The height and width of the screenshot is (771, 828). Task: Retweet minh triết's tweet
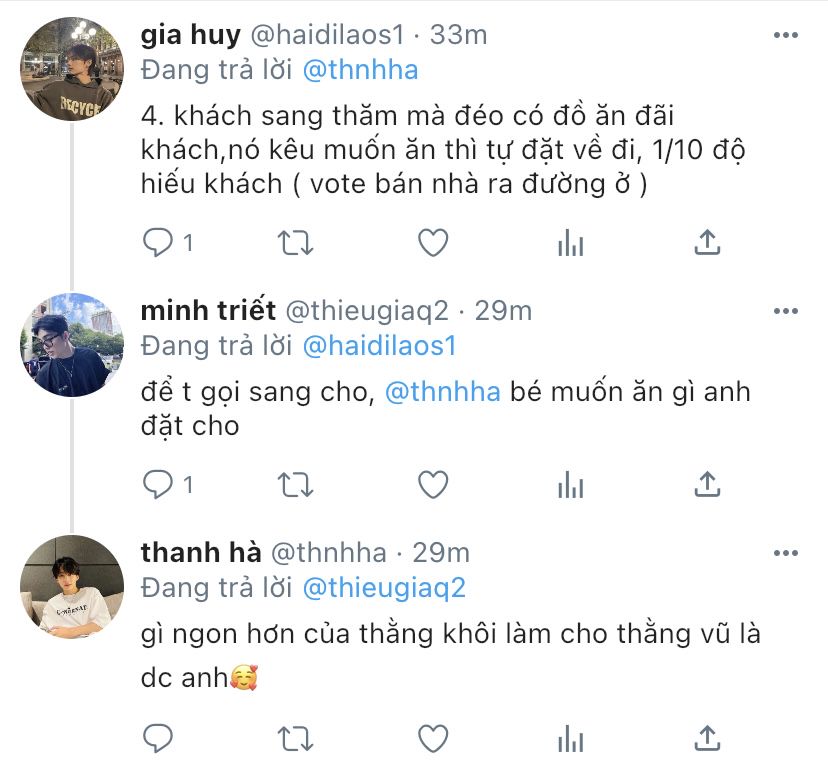pyautogui.click(x=296, y=485)
